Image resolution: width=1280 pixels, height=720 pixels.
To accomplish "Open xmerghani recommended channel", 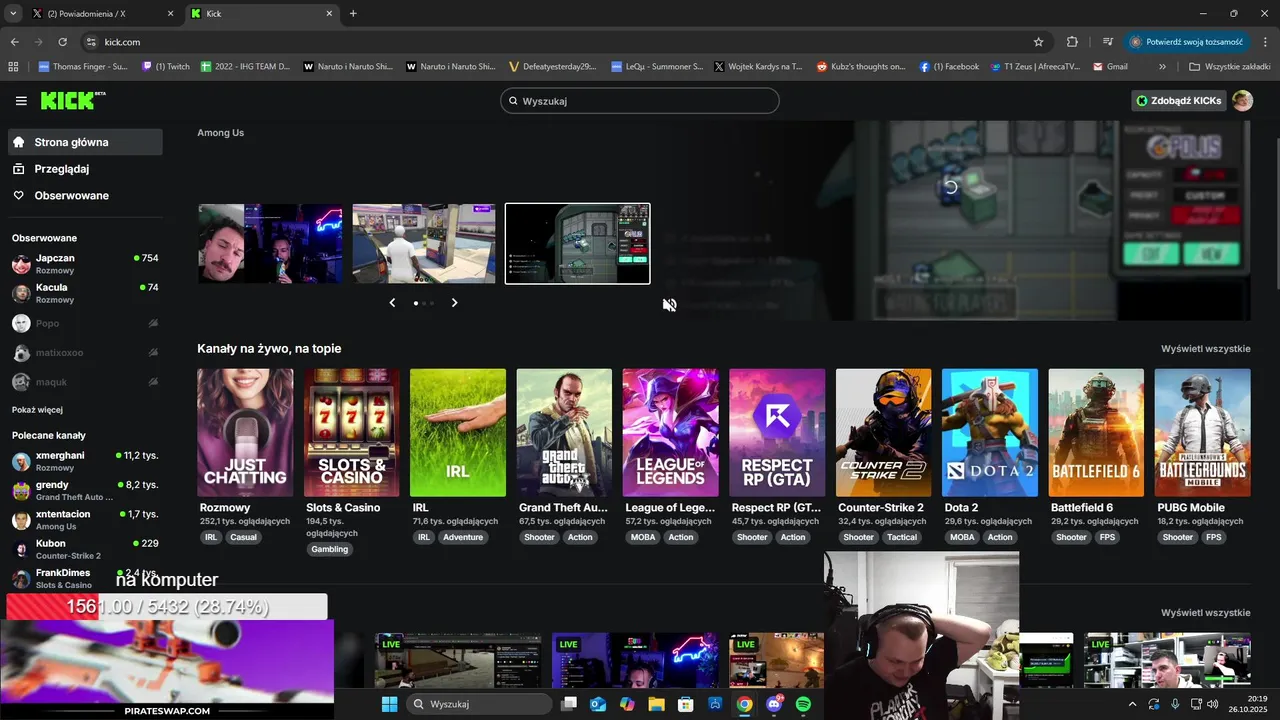I will pos(85,461).
